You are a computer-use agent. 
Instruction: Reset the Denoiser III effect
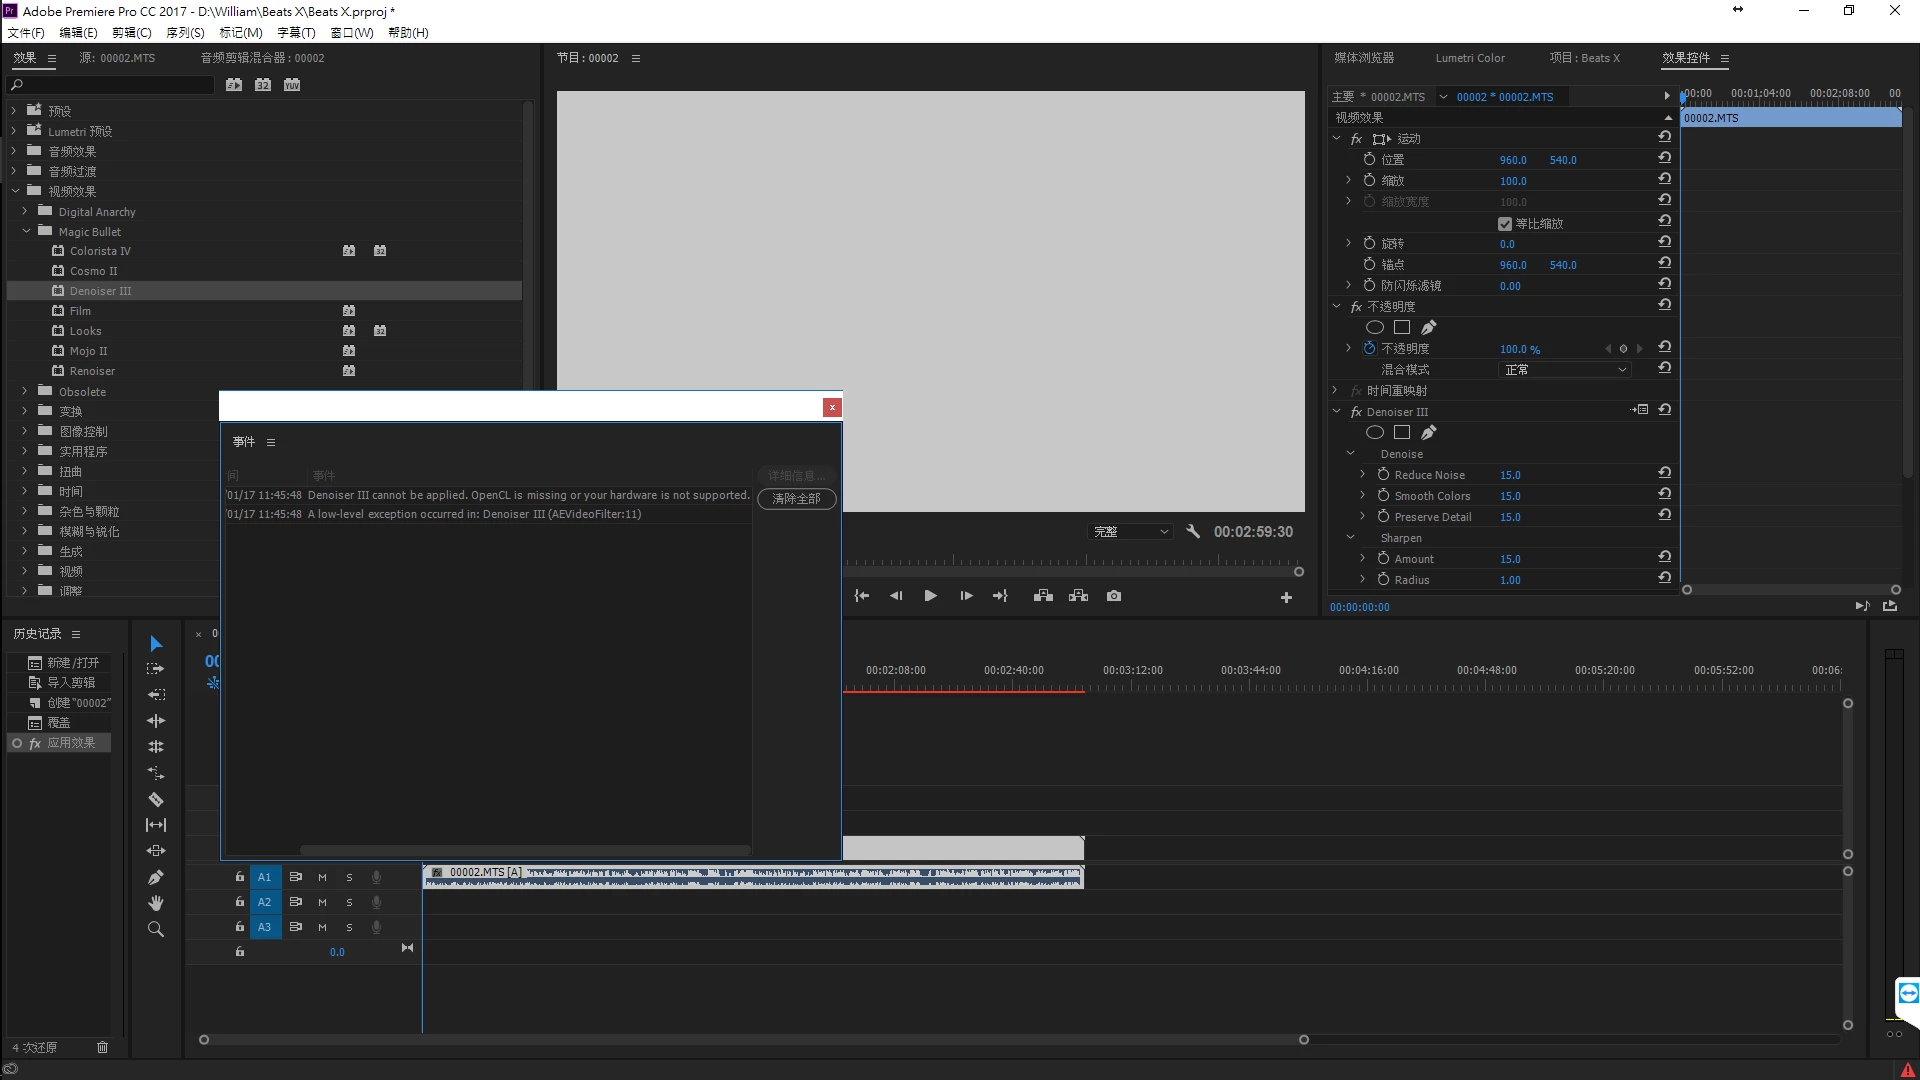pos(1665,410)
